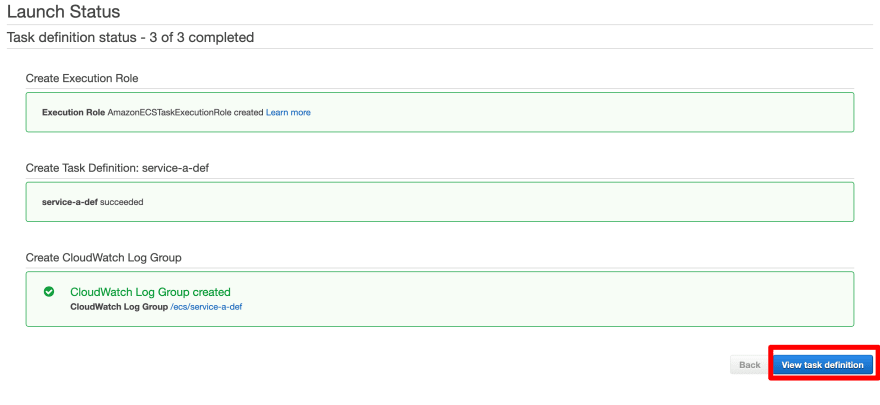Select the 'CloudWatch Log Group created' message
Viewport: 880px width, 405px height.
coord(150,292)
